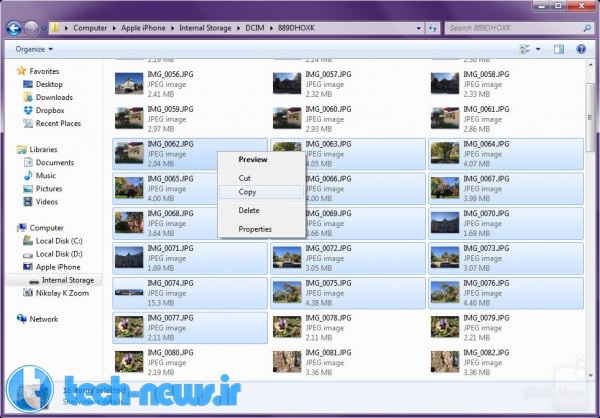Viewport: 600px width, 418px height.
Task: Click the search magnifier icon
Action: [587, 28]
